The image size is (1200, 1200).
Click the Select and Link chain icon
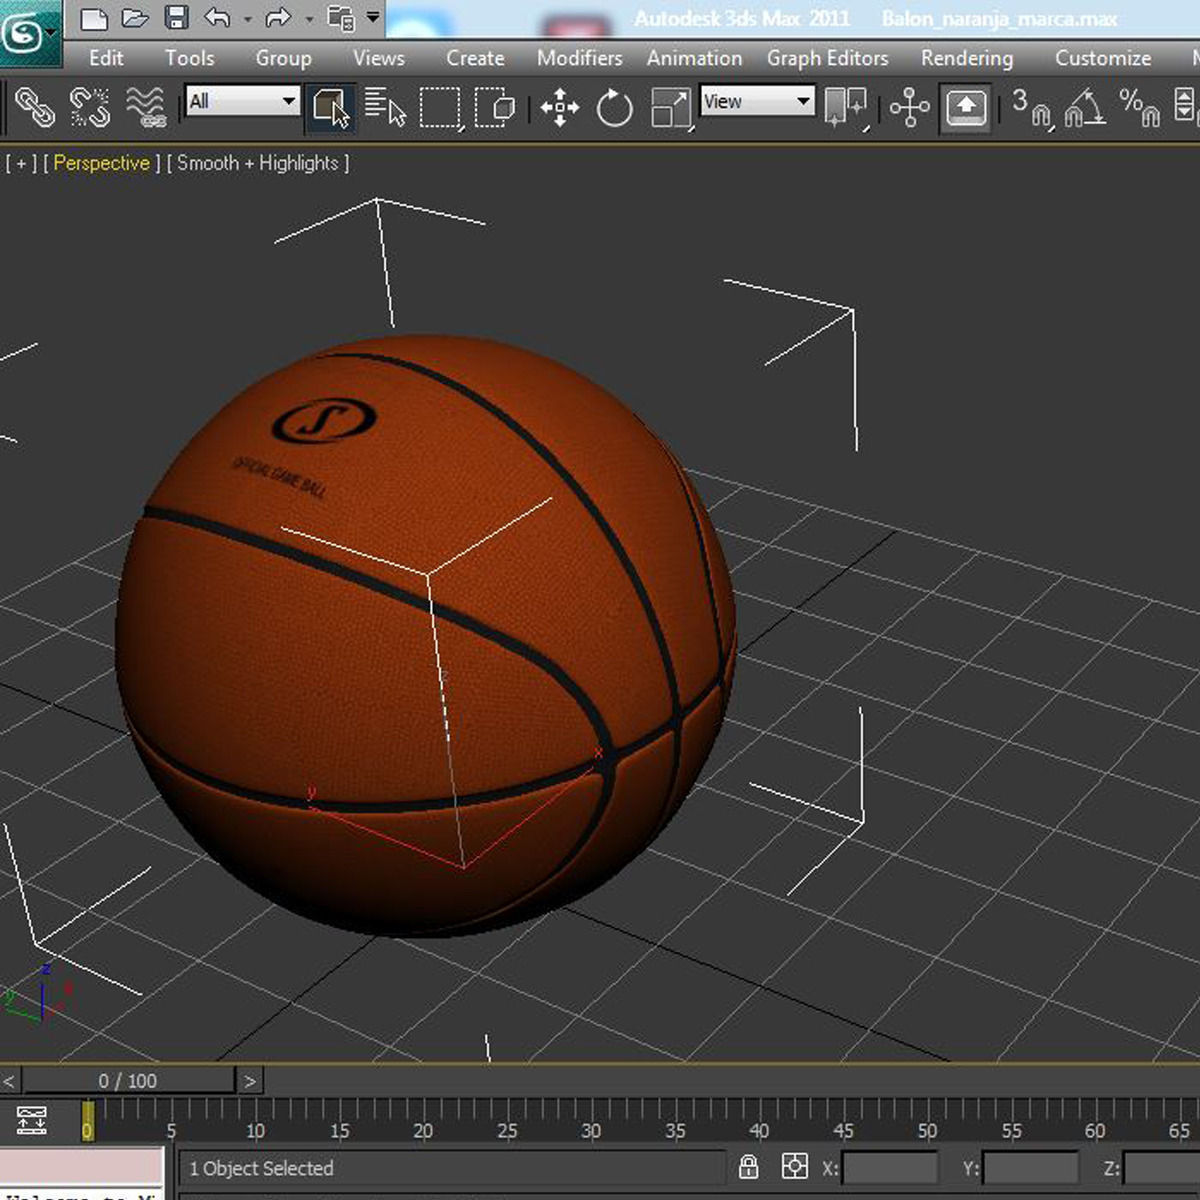[x=35, y=107]
